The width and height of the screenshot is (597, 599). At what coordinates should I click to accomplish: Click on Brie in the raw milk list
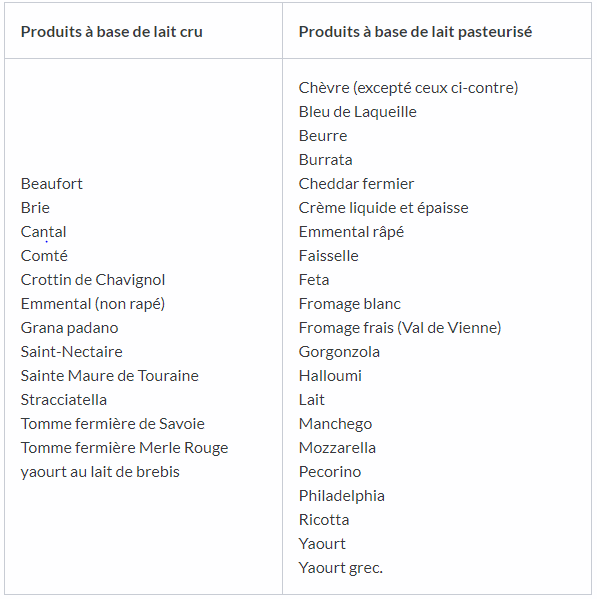(x=35, y=208)
